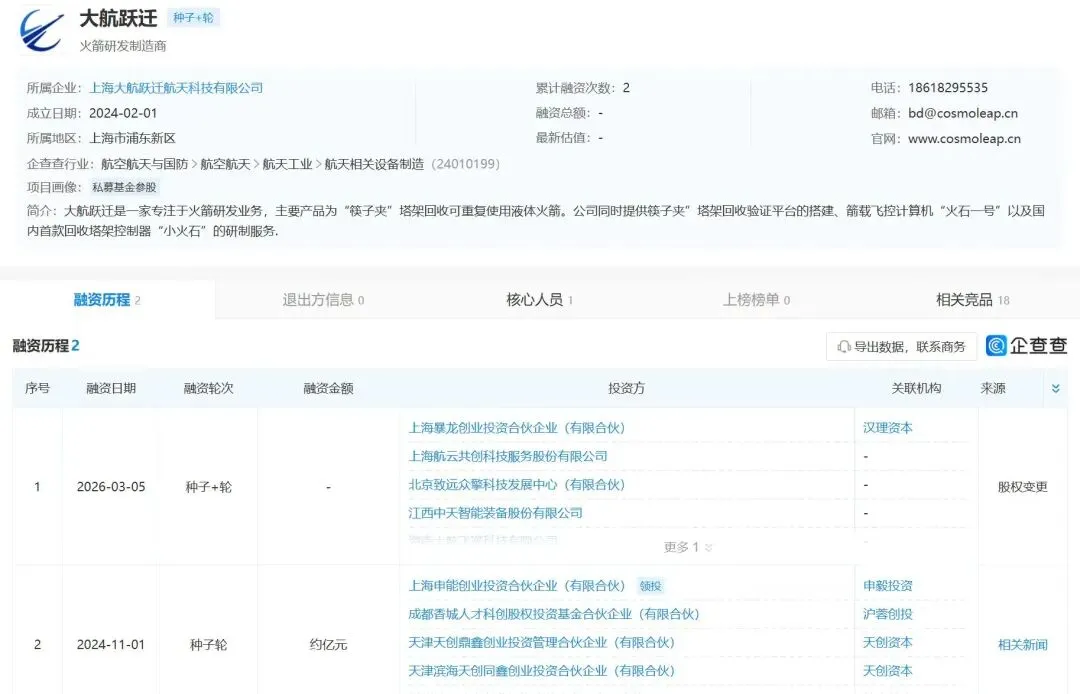
Task: Click the 关联机构 column header
Action: tap(916, 388)
